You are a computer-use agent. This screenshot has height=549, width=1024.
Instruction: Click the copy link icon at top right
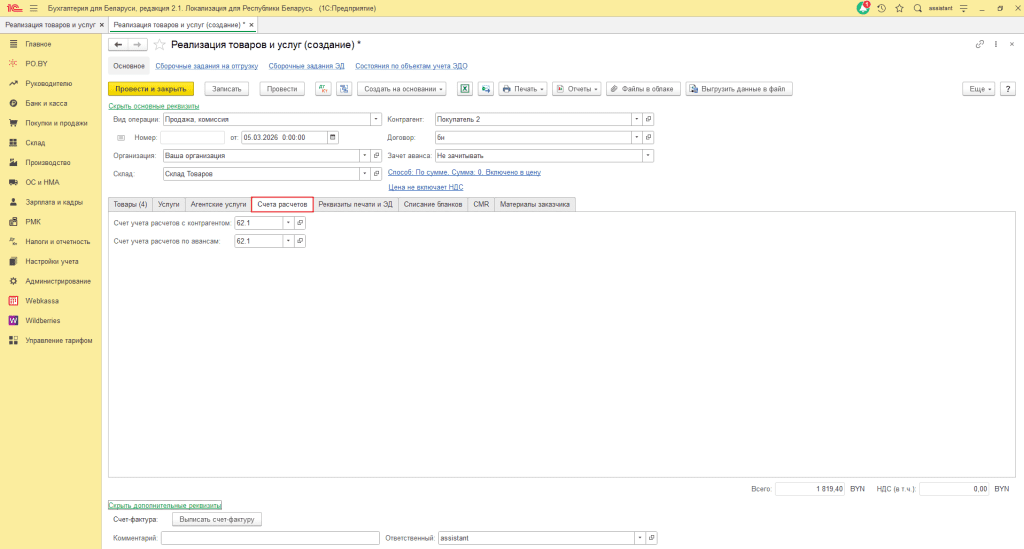coord(979,45)
